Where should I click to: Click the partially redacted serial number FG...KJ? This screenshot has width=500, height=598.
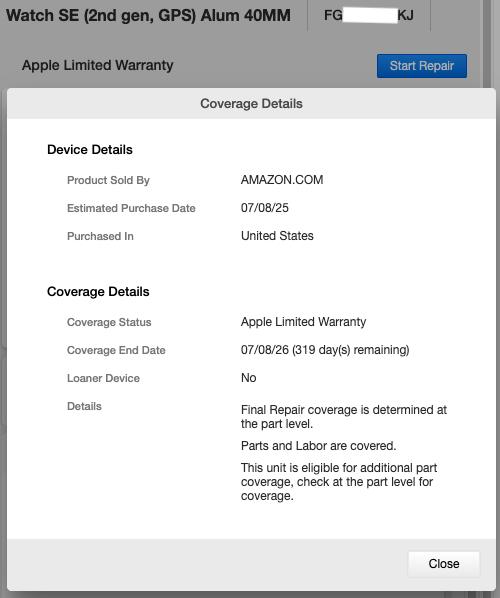coord(369,16)
